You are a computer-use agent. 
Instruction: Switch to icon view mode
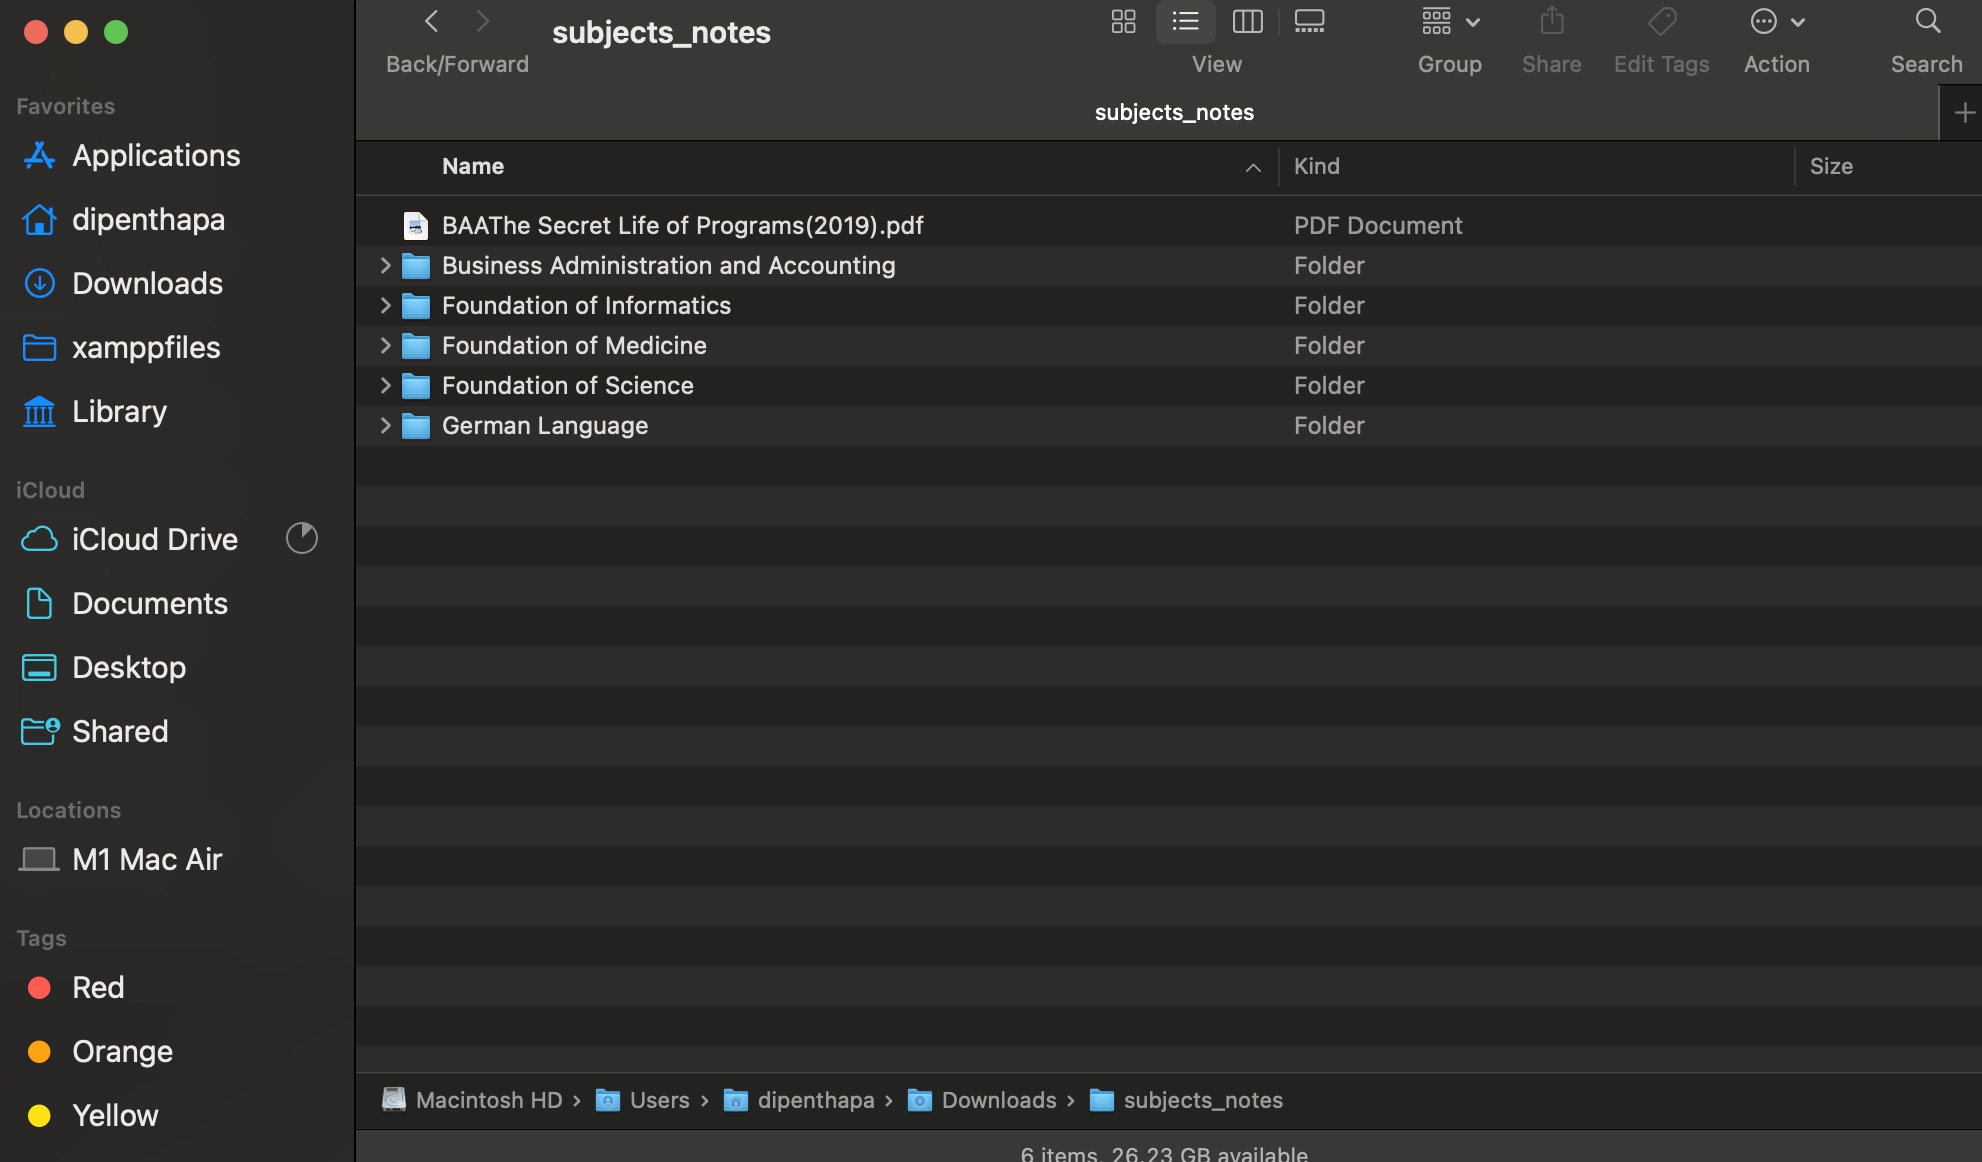pos(1123,21)
